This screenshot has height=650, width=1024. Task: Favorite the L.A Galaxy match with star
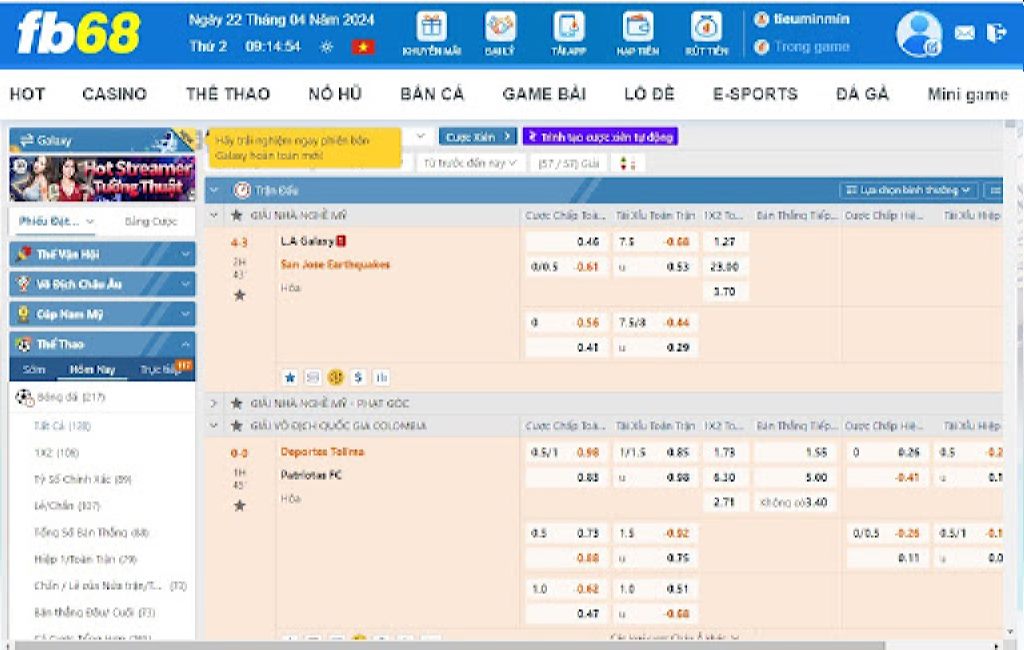[x=239, y=295]
